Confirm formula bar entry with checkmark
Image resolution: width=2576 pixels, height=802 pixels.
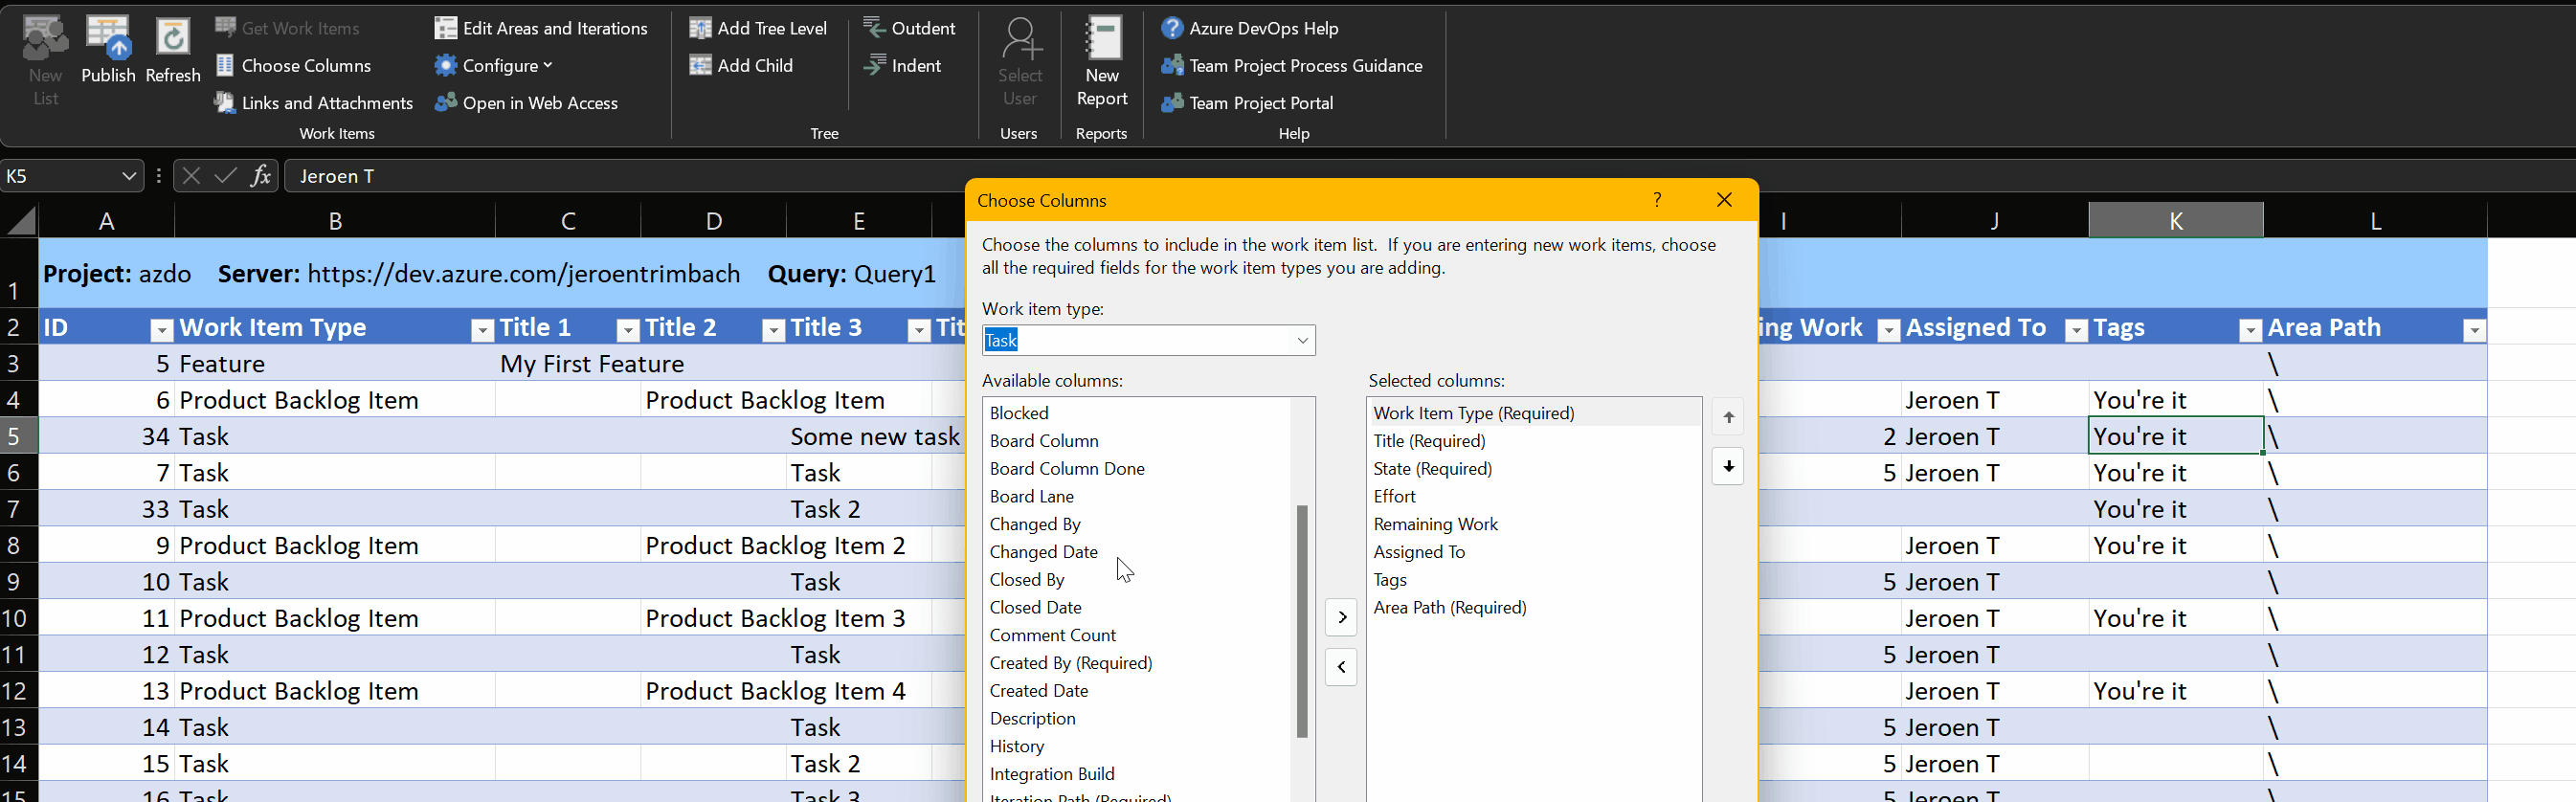(x=226, y=176)
